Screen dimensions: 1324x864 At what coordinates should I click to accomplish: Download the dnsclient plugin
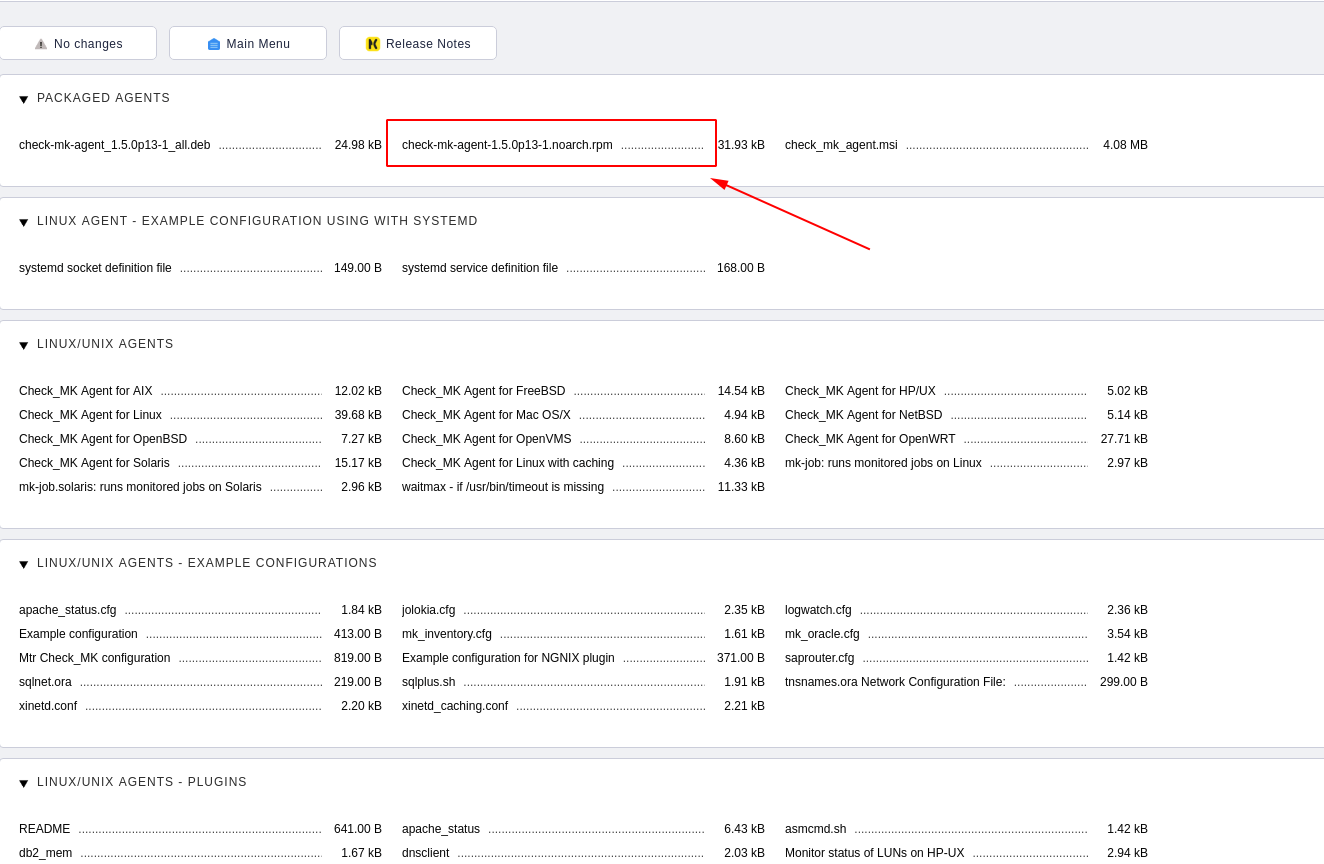[425, 853]
